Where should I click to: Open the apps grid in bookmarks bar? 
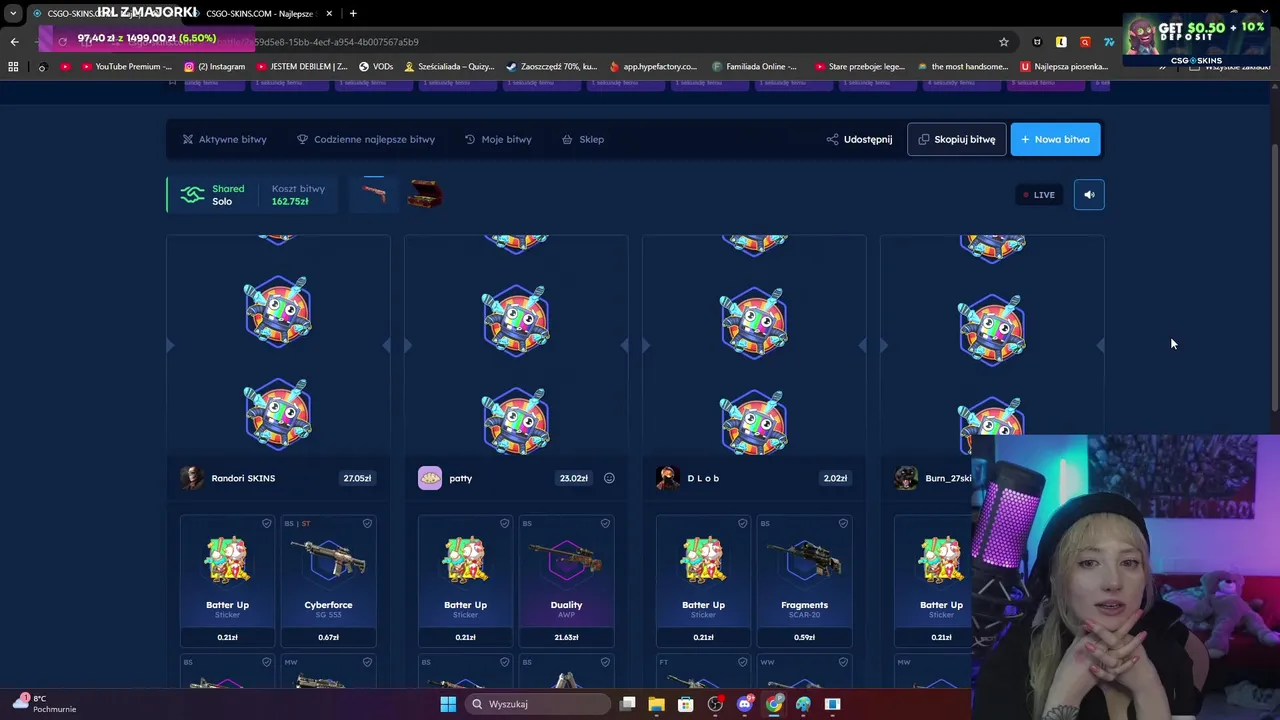click(13, 66)
